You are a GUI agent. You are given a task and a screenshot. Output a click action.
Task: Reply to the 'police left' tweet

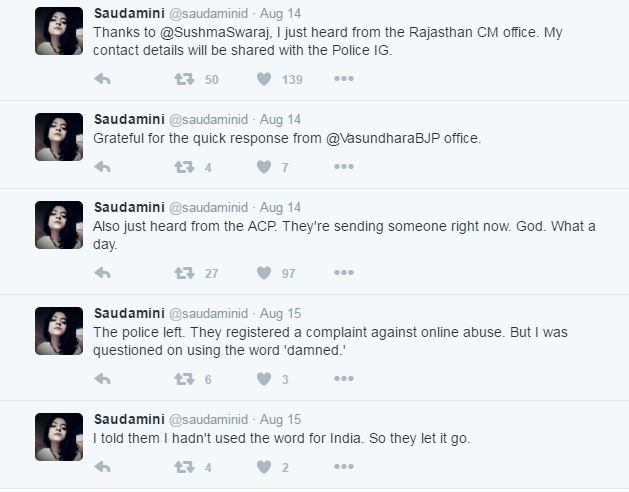[x=103, y=379]
